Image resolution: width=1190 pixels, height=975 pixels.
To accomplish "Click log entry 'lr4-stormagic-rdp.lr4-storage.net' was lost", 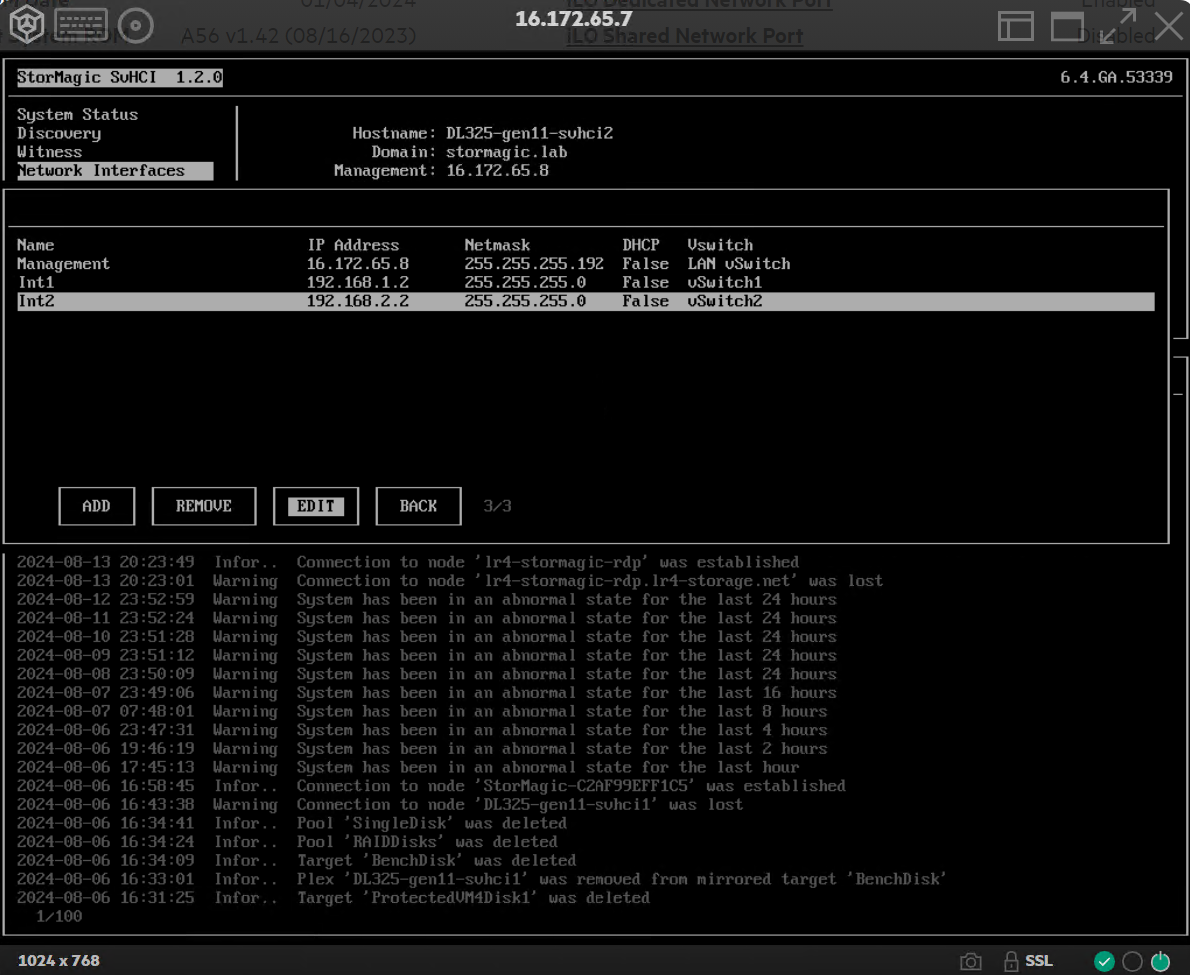I will click(x=450, y=581).
